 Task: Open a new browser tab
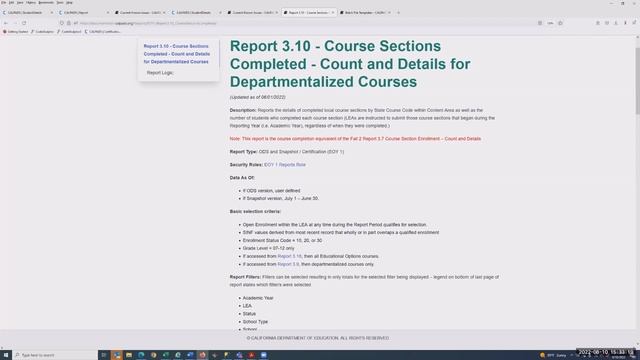398,13
